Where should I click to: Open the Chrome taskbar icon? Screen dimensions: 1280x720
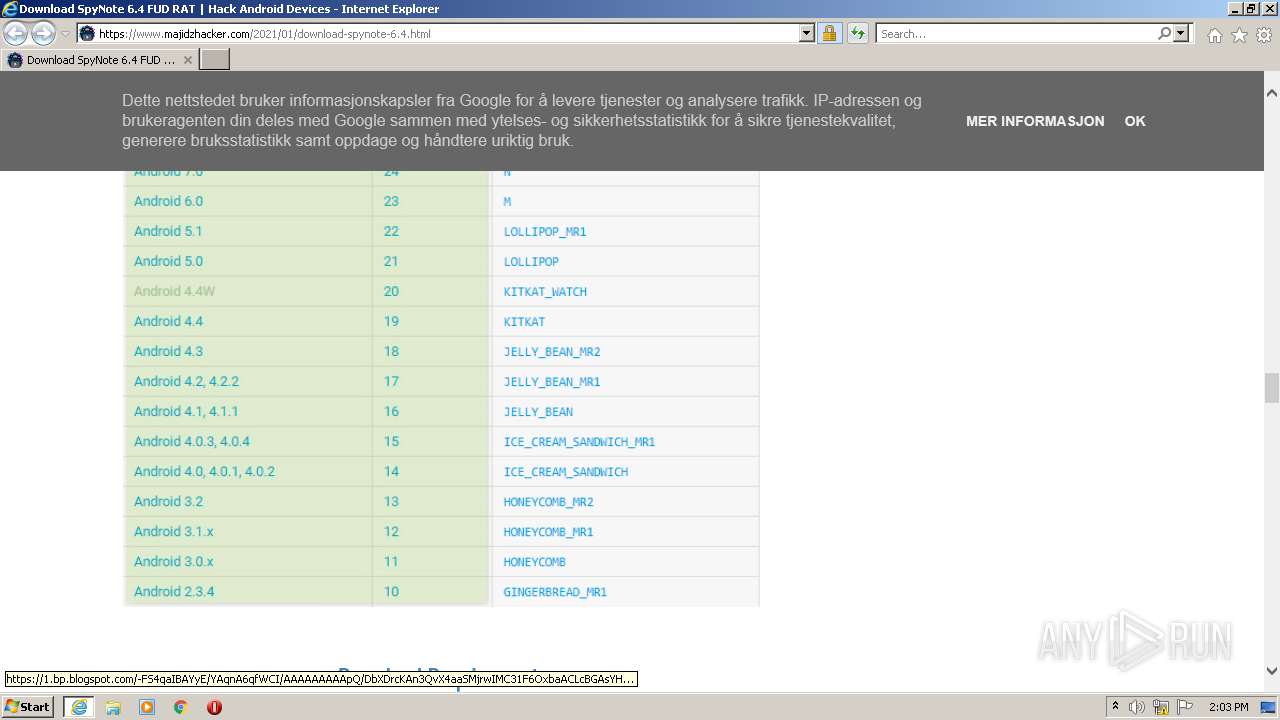click(x=181, y=707)
